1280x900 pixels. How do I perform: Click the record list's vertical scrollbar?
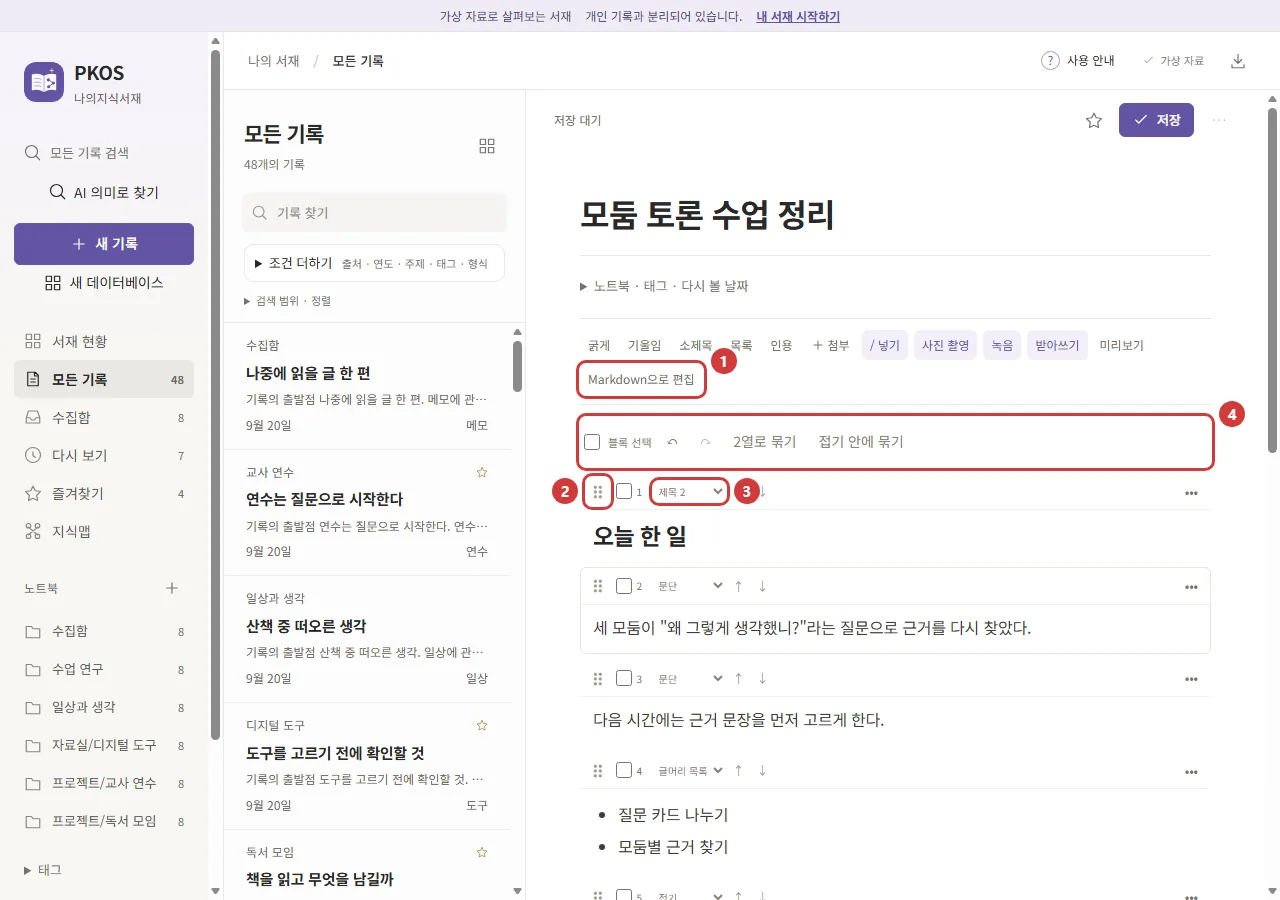tap(517, 366)
